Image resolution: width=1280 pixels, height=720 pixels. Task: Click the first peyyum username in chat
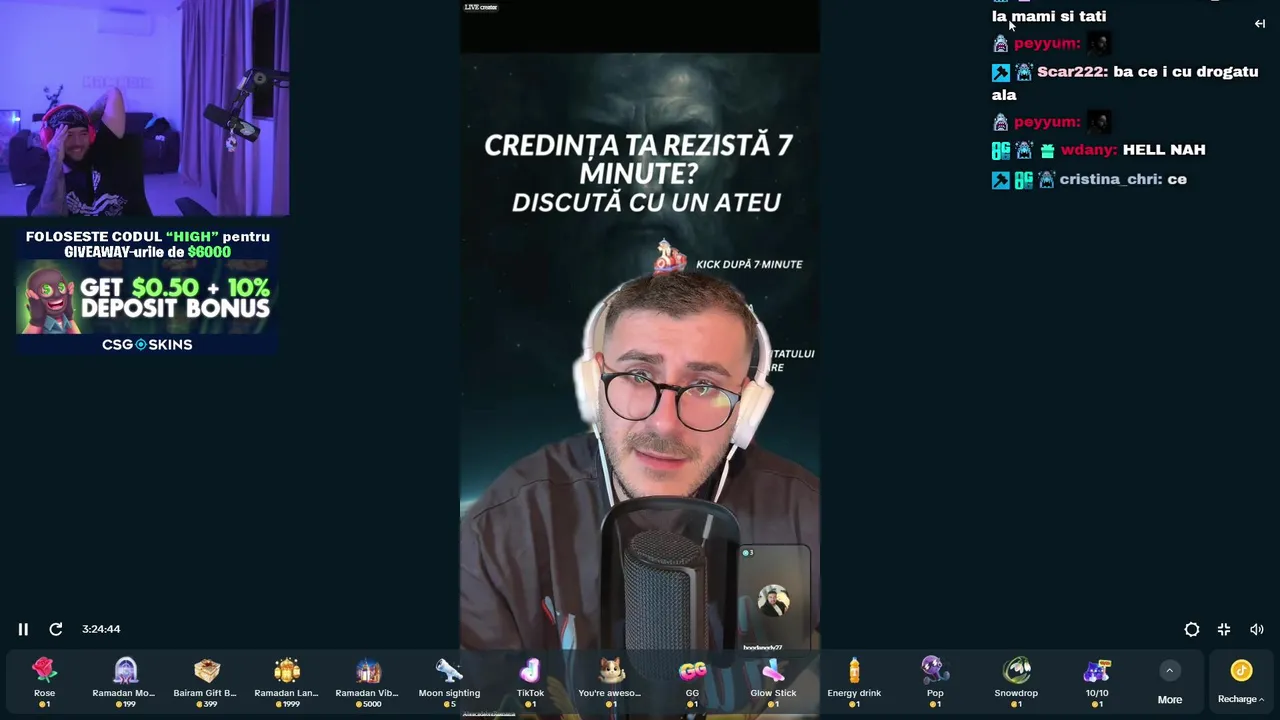click(1046, 43)
